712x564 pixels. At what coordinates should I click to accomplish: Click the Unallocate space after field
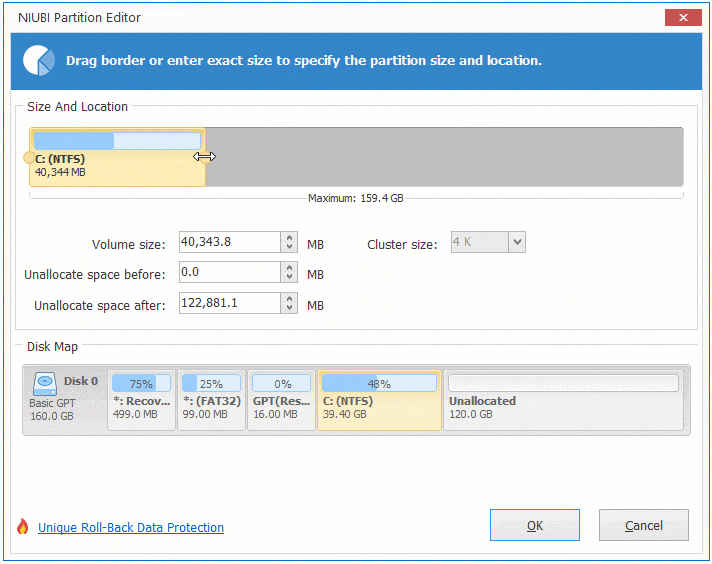[x=230, y=303]
